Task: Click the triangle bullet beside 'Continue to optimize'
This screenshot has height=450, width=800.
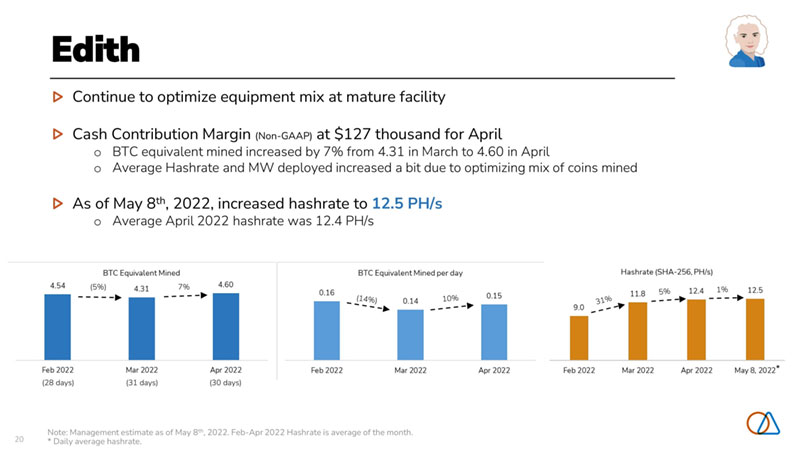Action: click(x=58, y=97)
